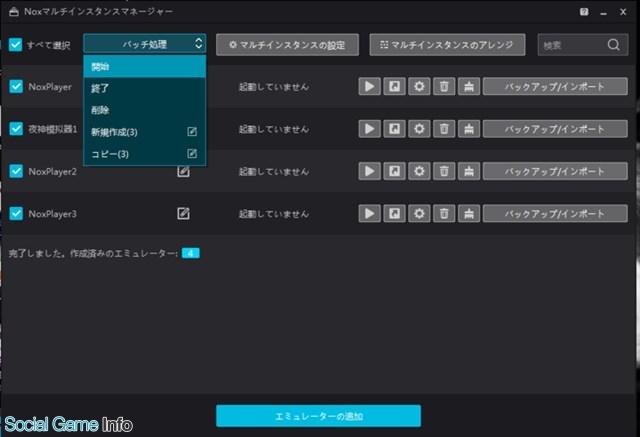Image resolution: width=640 pixels, height=437 pixels.
Task: Click the search magnifier icon
Action: tap(613, 44)
